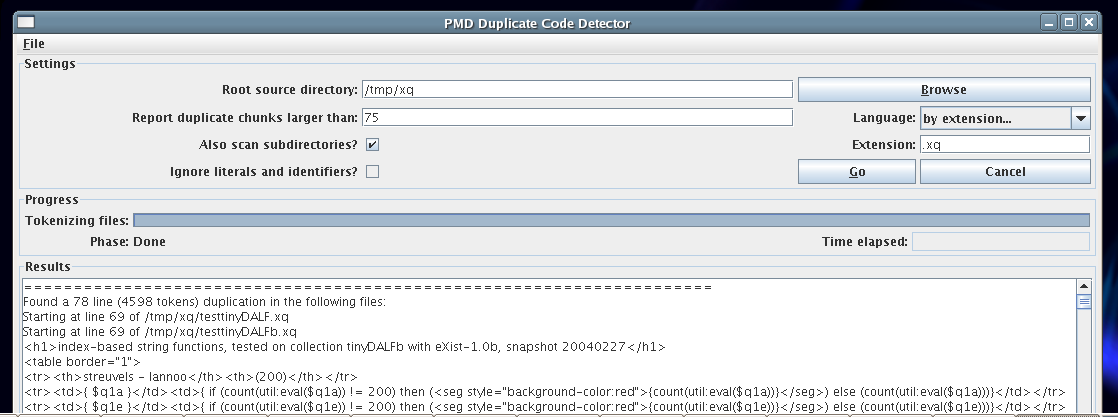Click the Language dropdown arrow
1118x417 pixels.
[1081, 118]
